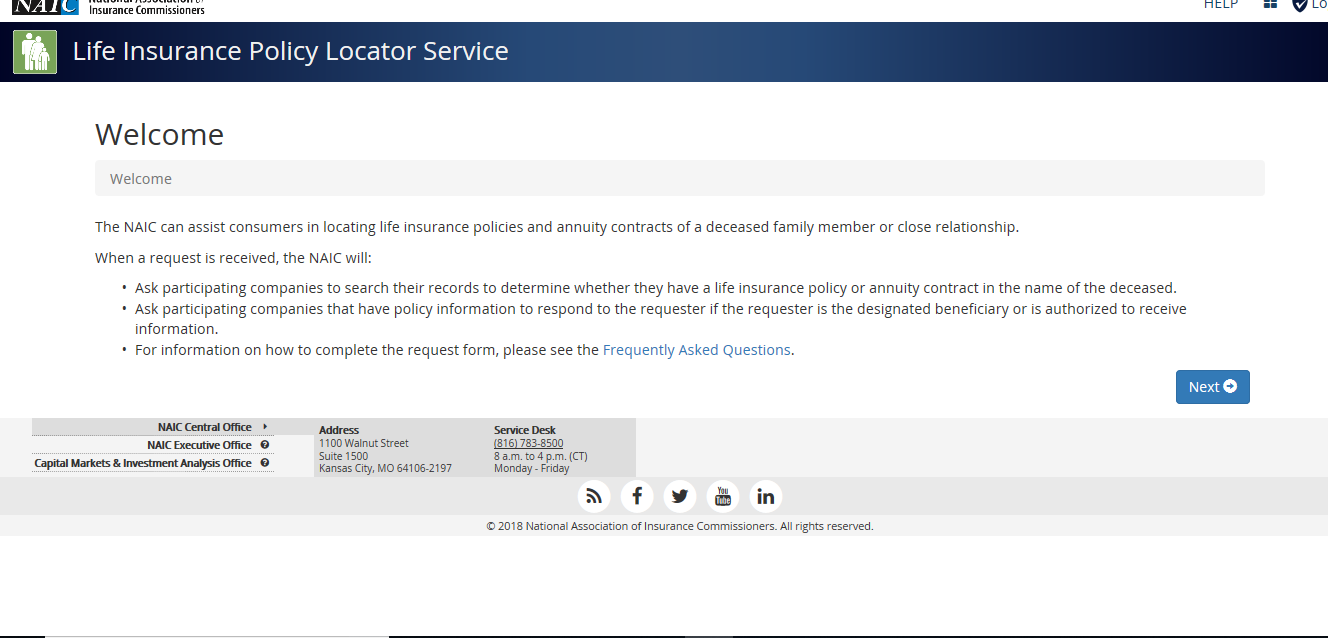The width and height of the screenshot is (1328, 638).
Task: Select the NAIC Central Office tab
Action: pyautogui.click(x=204, y=427)
